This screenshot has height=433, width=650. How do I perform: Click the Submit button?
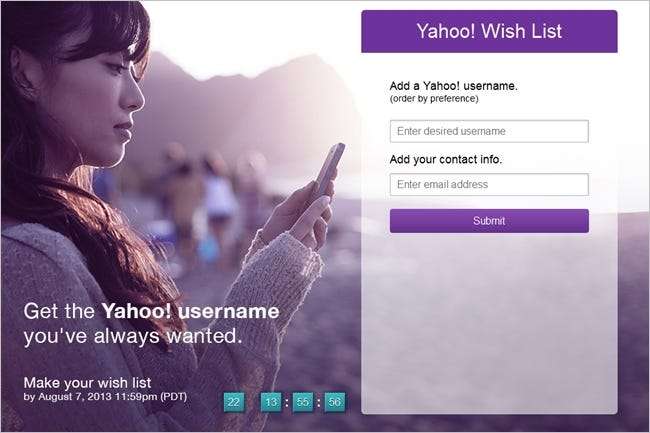(x=489, y=221)
